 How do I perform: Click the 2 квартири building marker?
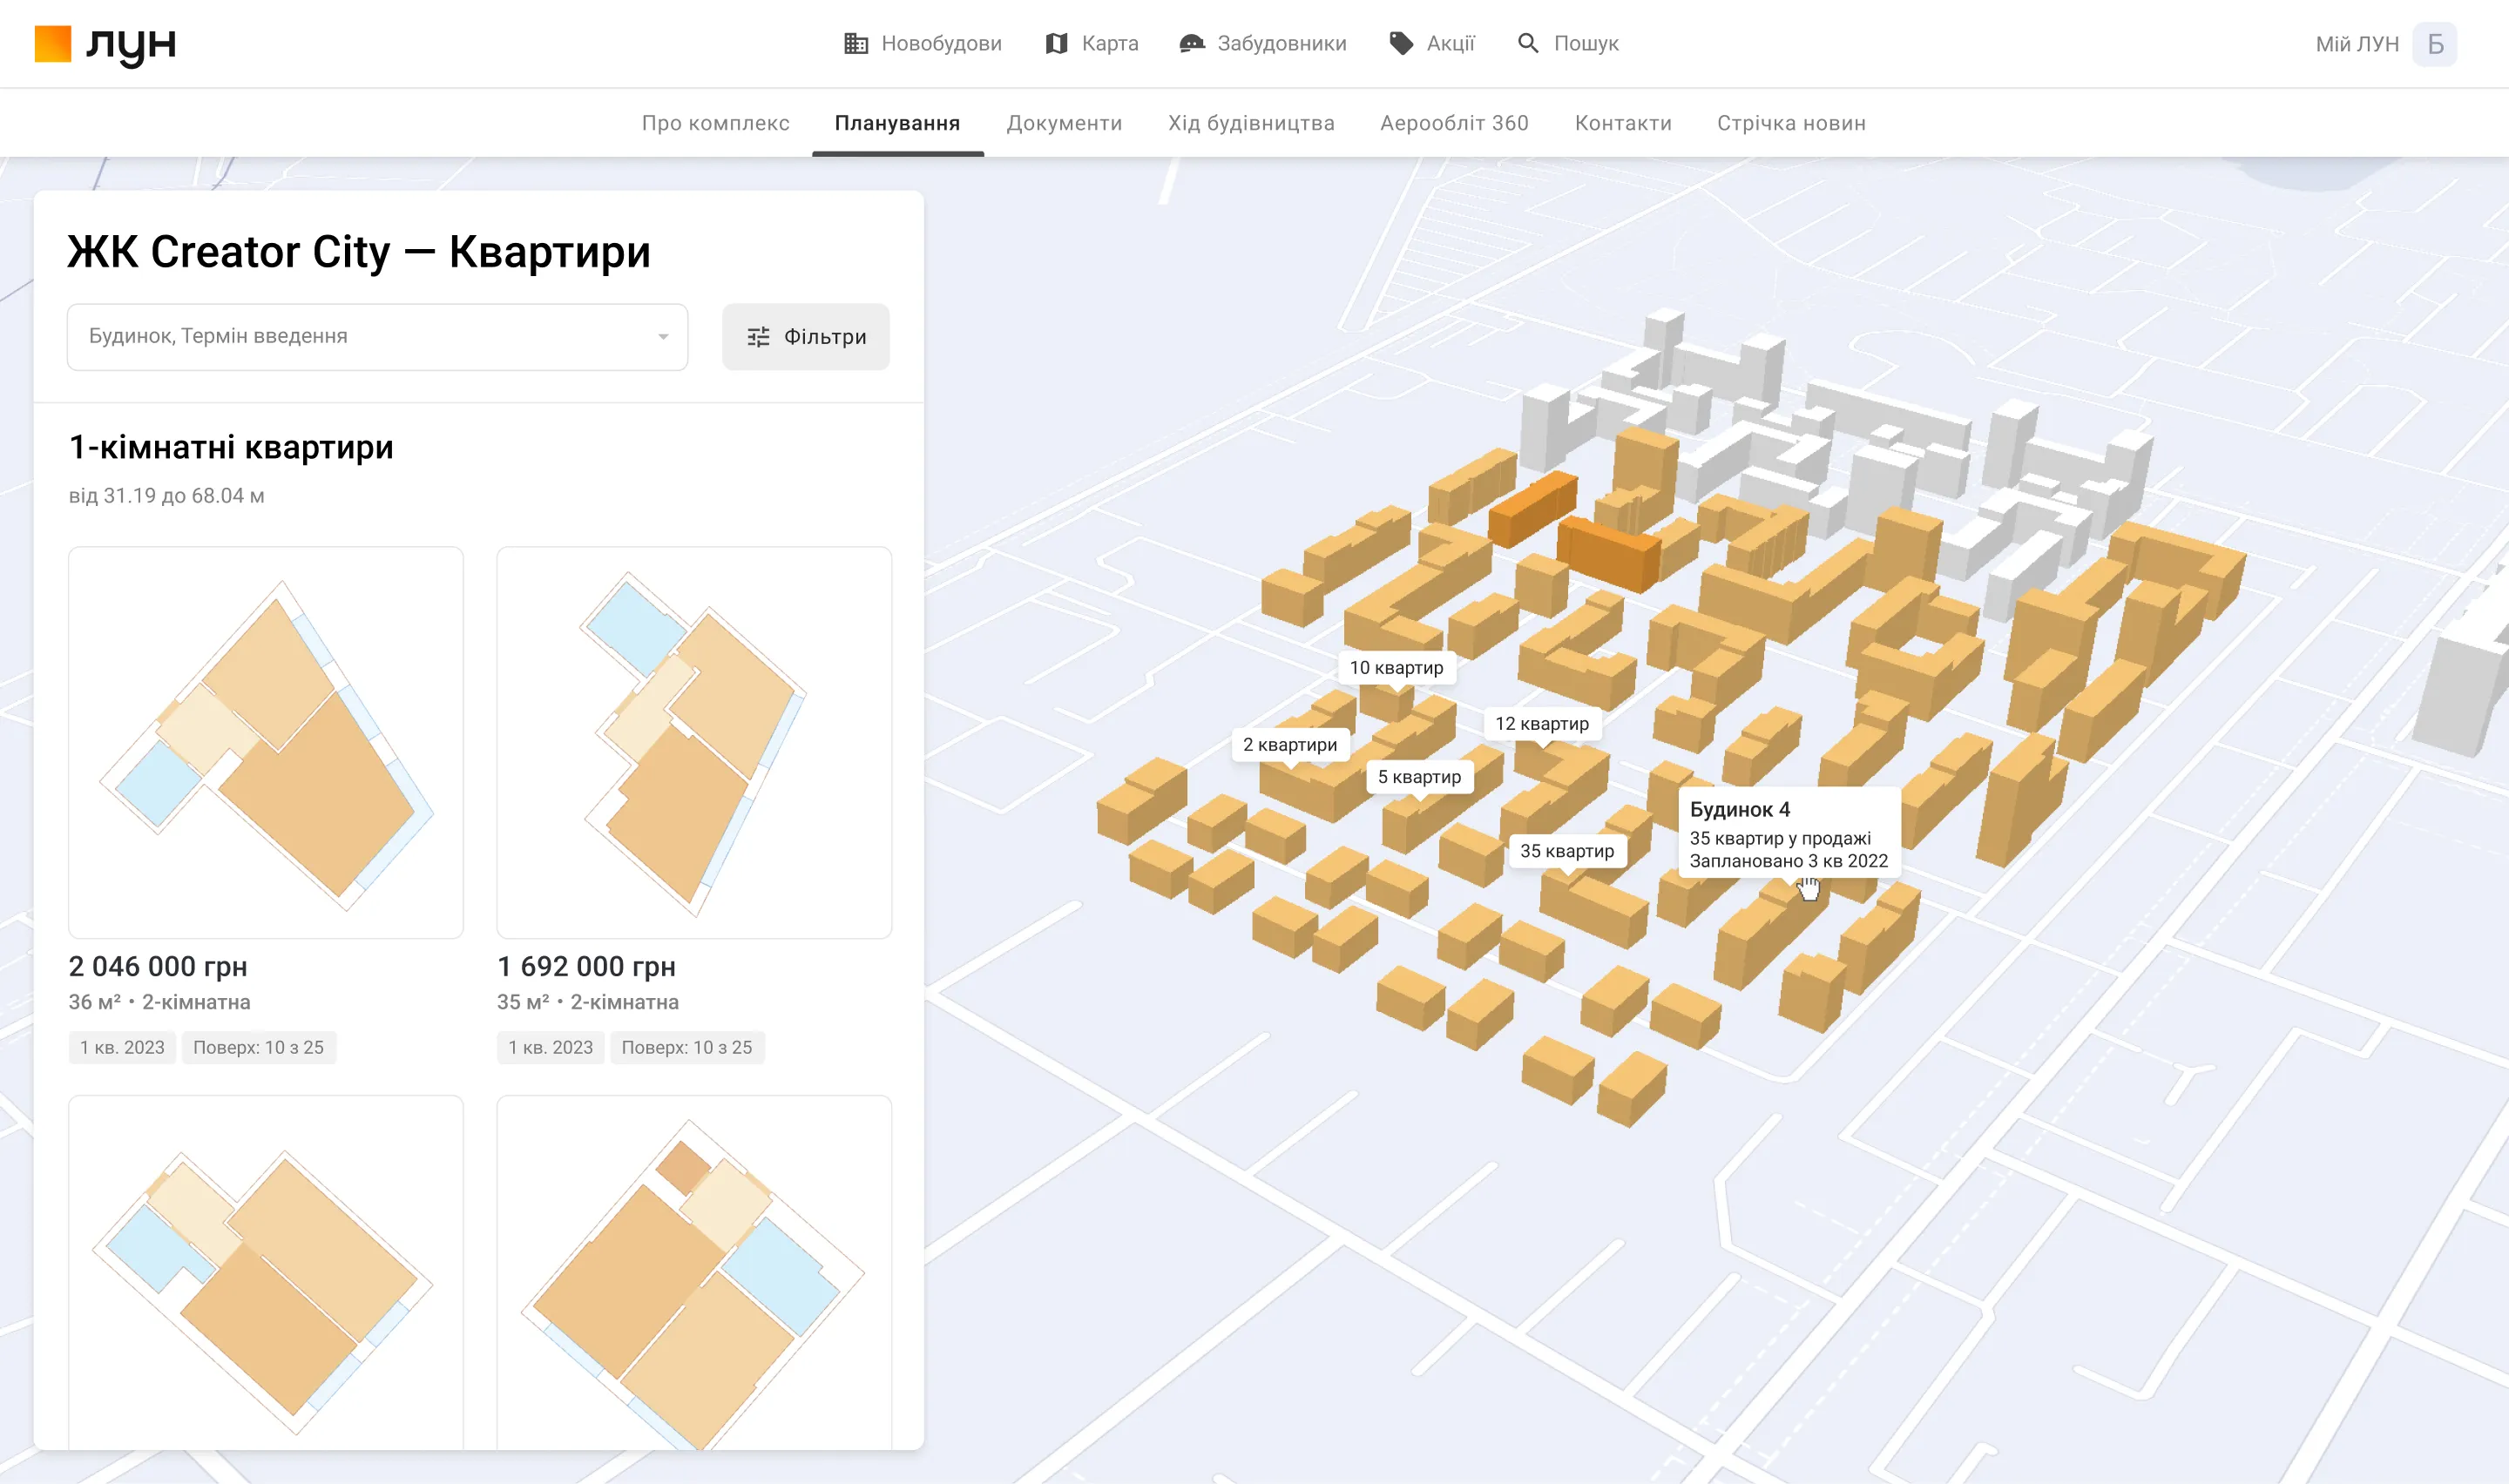click(1291, 744)
